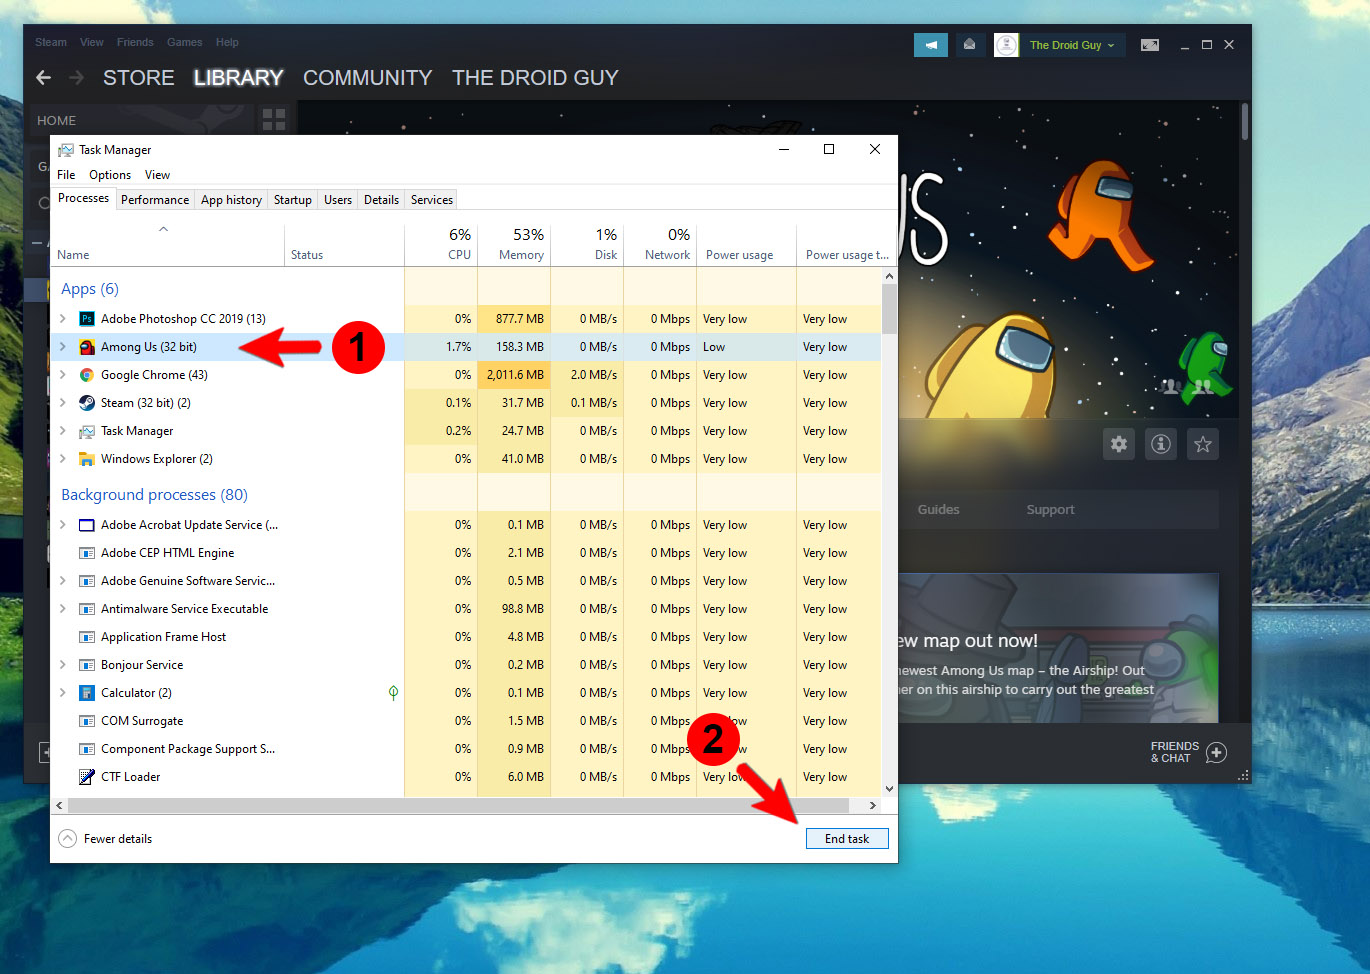The height and width of the screenshot is (974, 1370).
Task: Open the Among Us game settings gear
Action: click(1118, 444)
